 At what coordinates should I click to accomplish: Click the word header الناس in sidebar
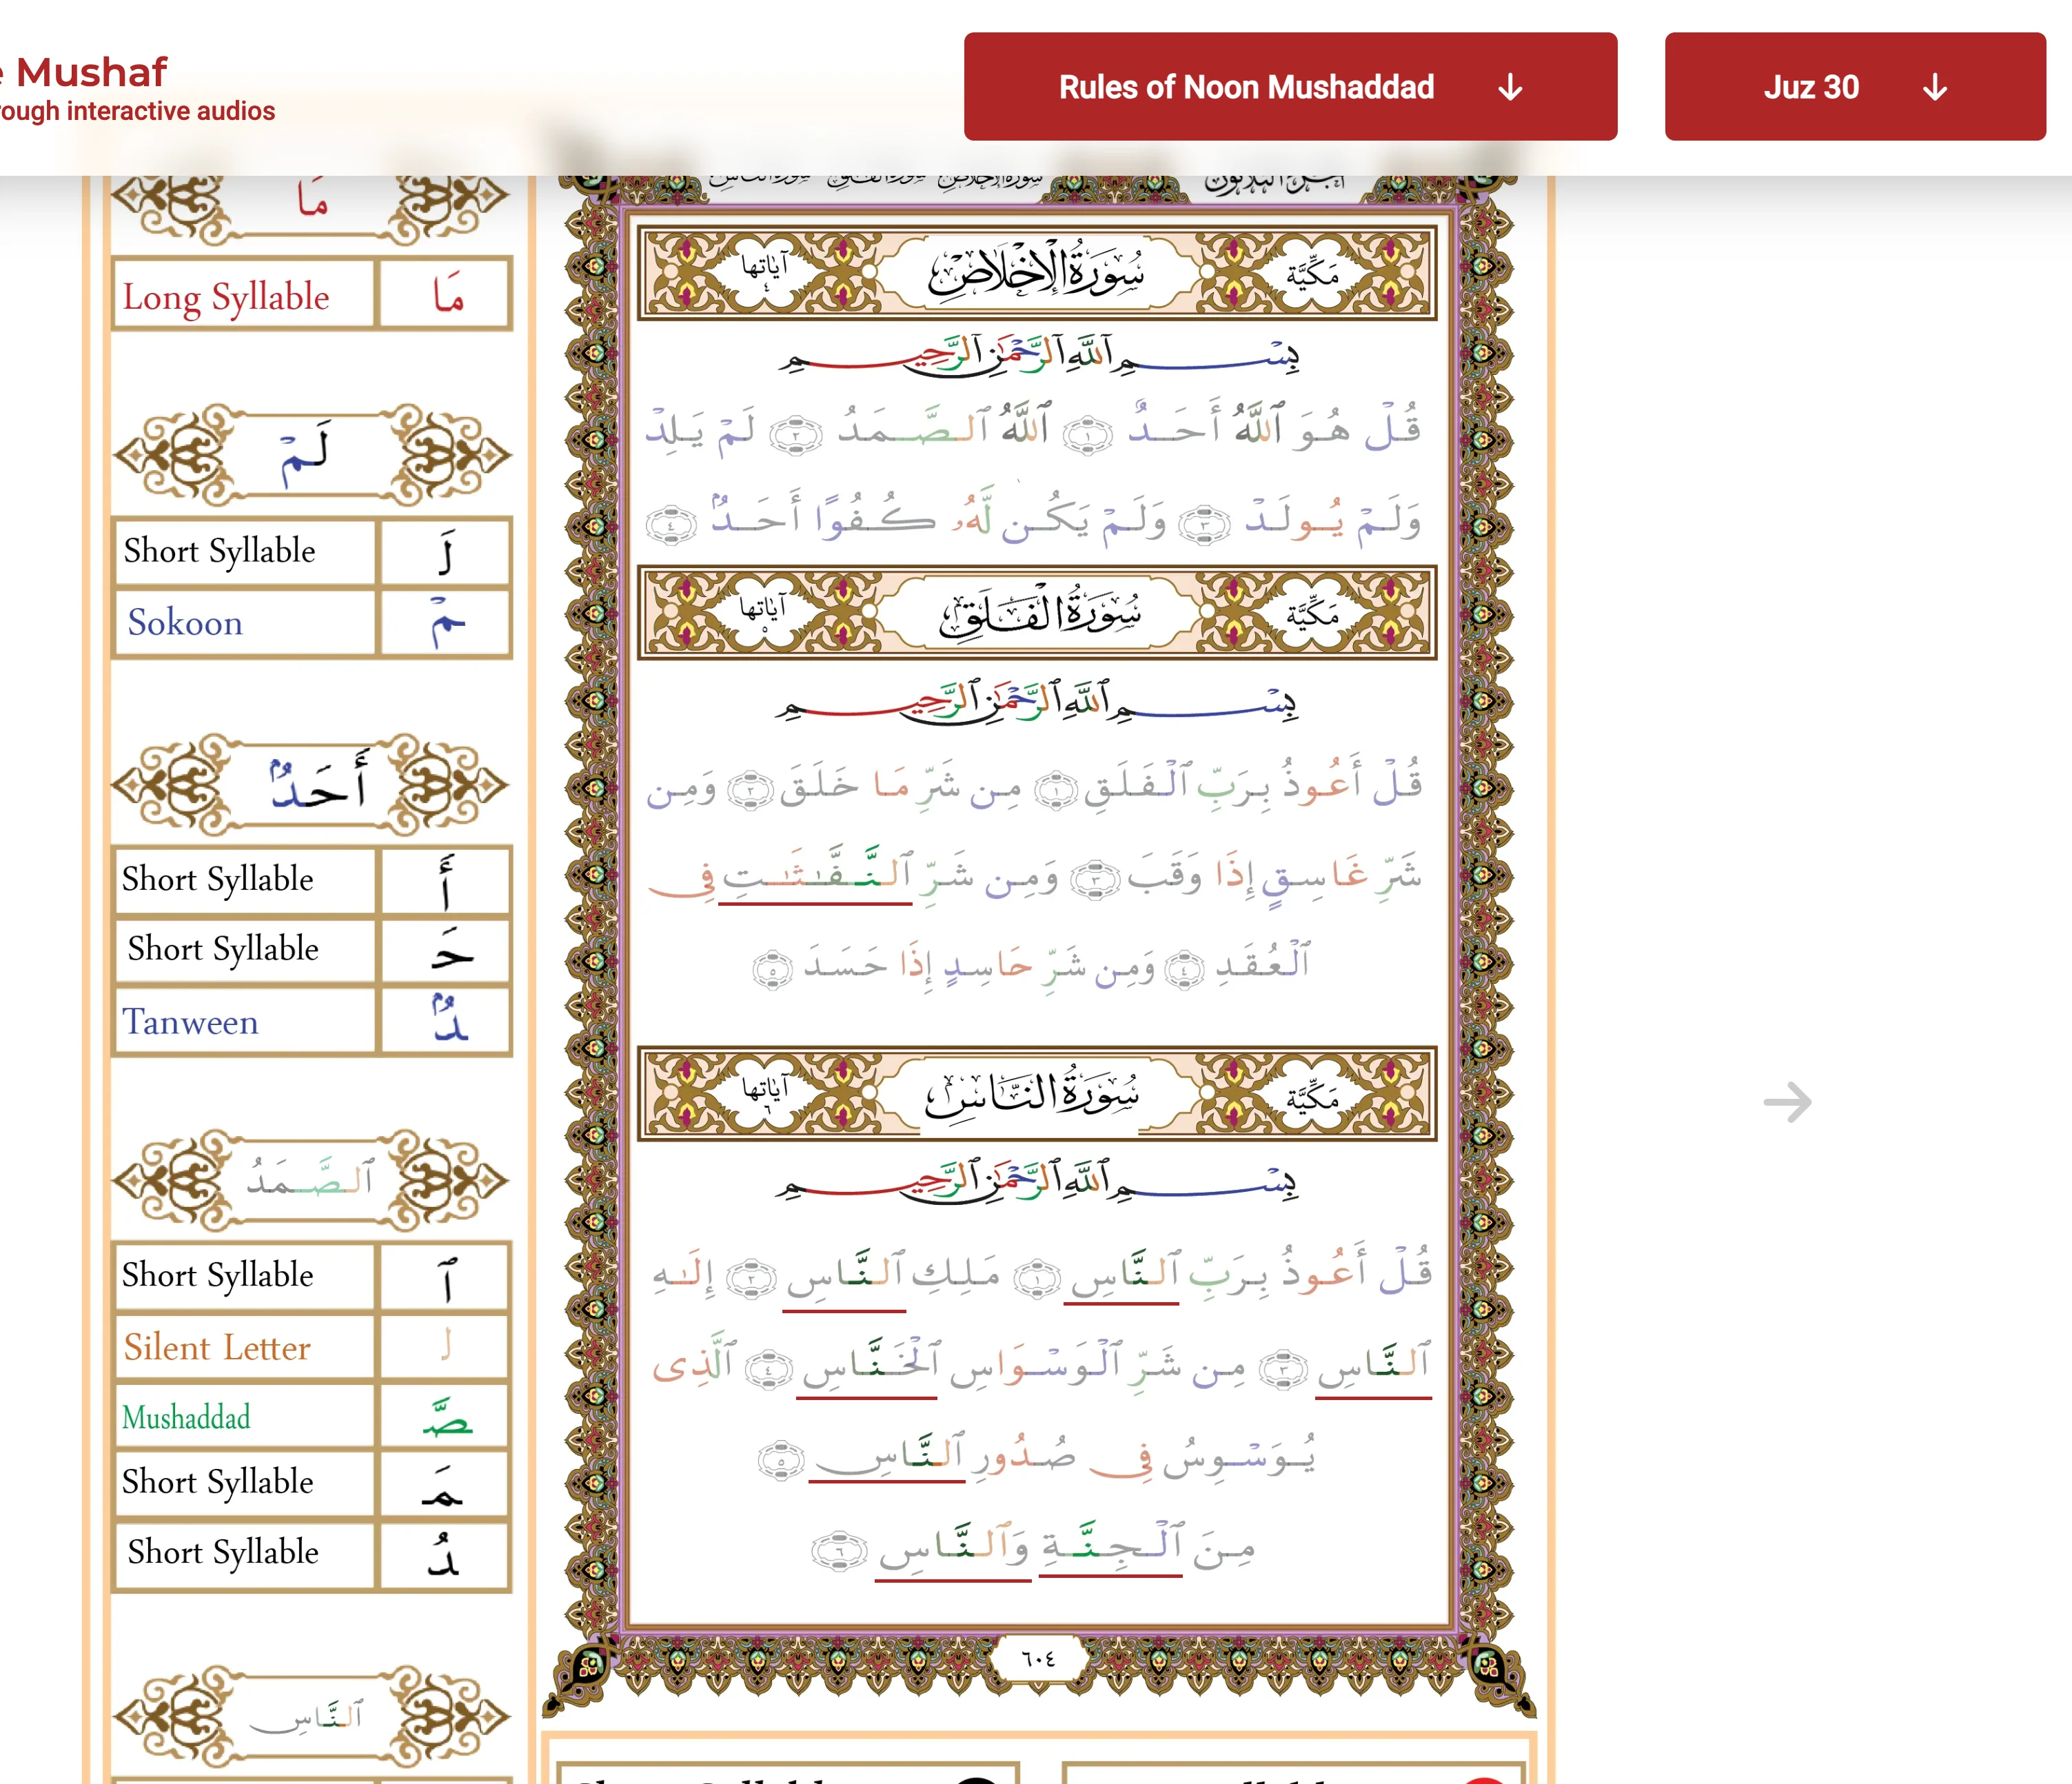pos(311,1716)
